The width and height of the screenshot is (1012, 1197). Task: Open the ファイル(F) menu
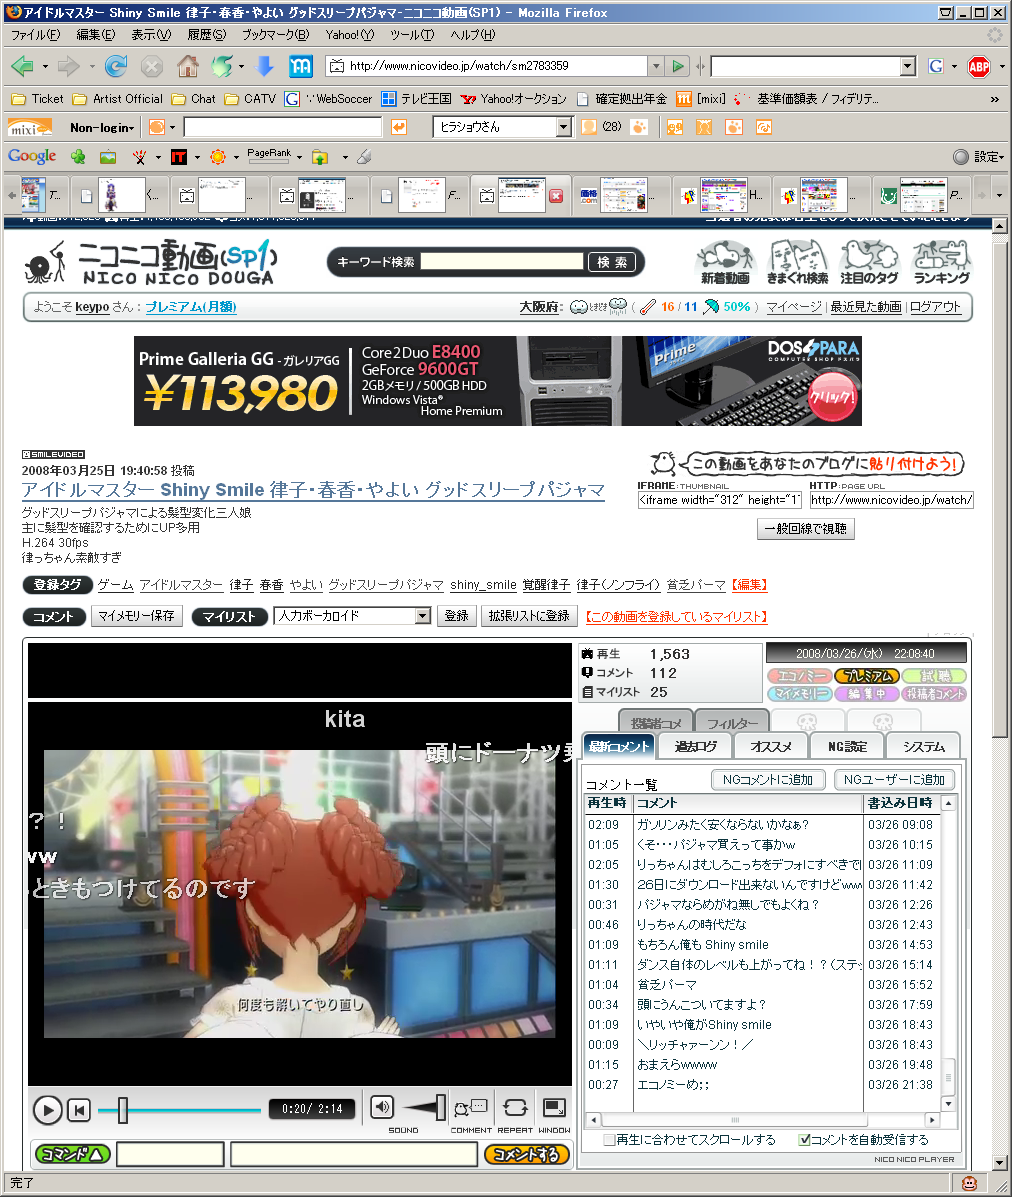(x=35, y=34)
